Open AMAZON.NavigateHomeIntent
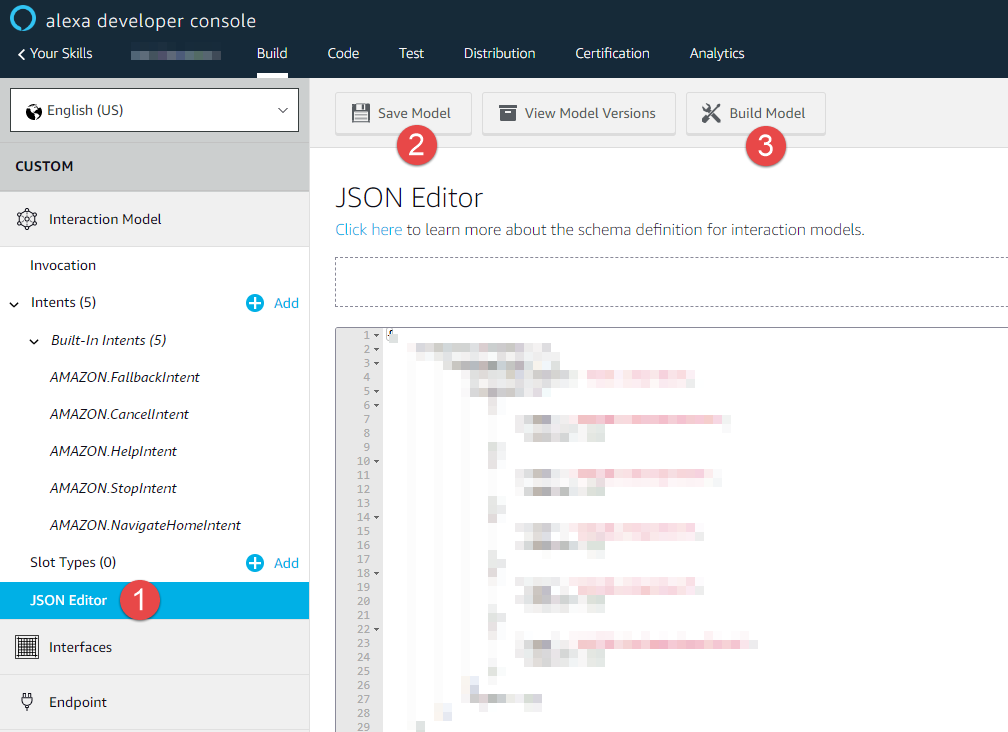The image size is (1008, 732). pyautogui.click(x=145, y=526)
